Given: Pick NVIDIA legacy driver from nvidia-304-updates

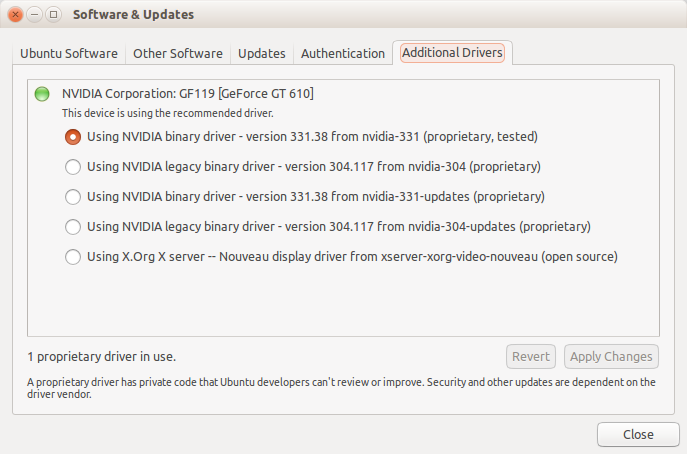Looking at the screenshot, I should [73, 226].
